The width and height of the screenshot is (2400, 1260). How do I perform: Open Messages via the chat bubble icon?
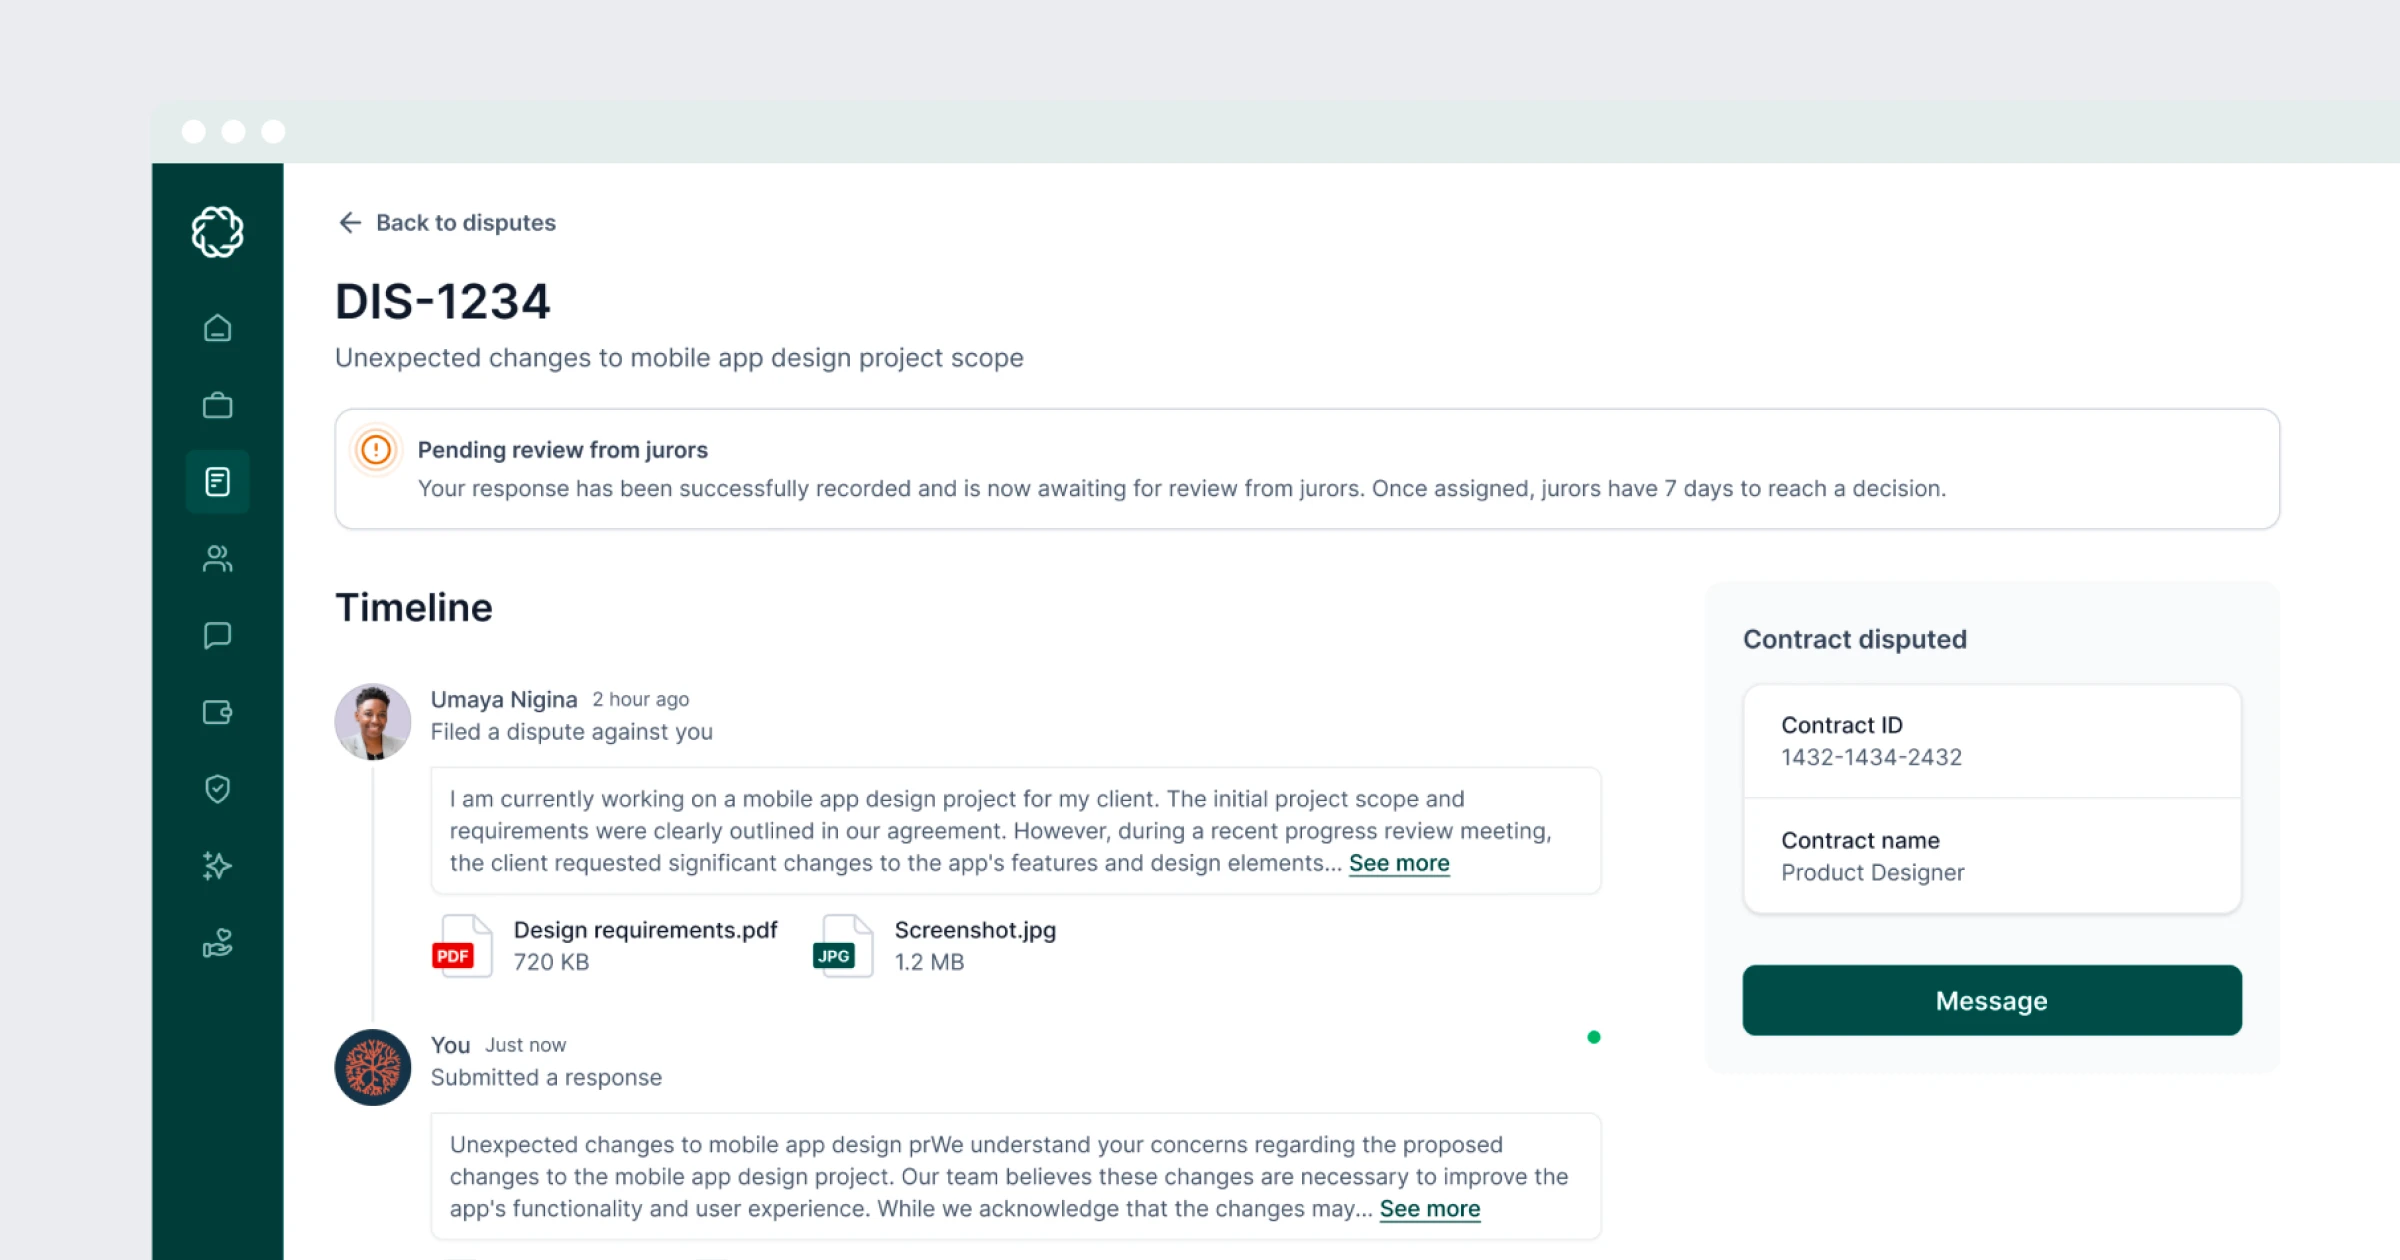[x=217, y=636]
